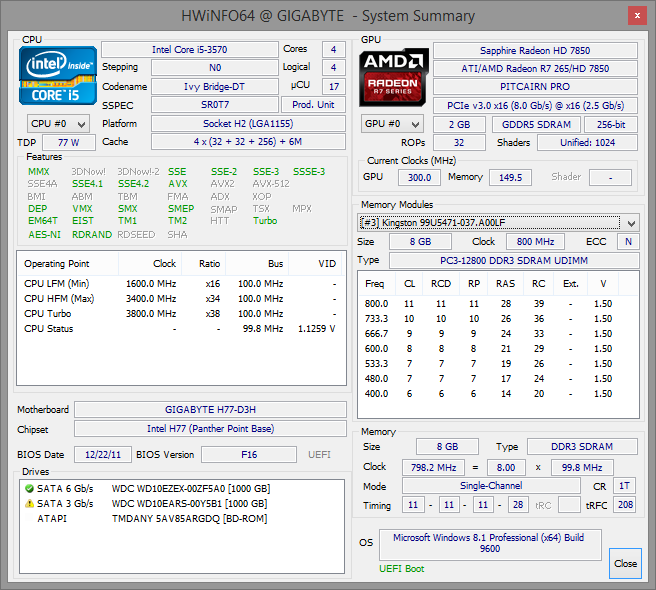This screenshot has width=656, height=590.
Task: Click the ATI/AMD Radeon R7 265/HD 7850 field
Action: (x=535, y=69)
